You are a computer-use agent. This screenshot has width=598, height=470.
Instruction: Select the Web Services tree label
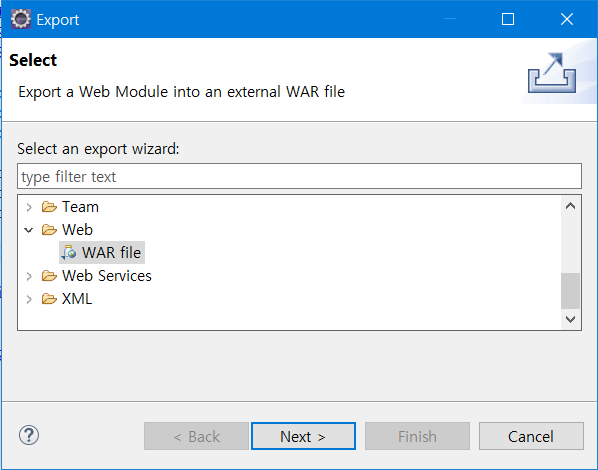(107, 276)
